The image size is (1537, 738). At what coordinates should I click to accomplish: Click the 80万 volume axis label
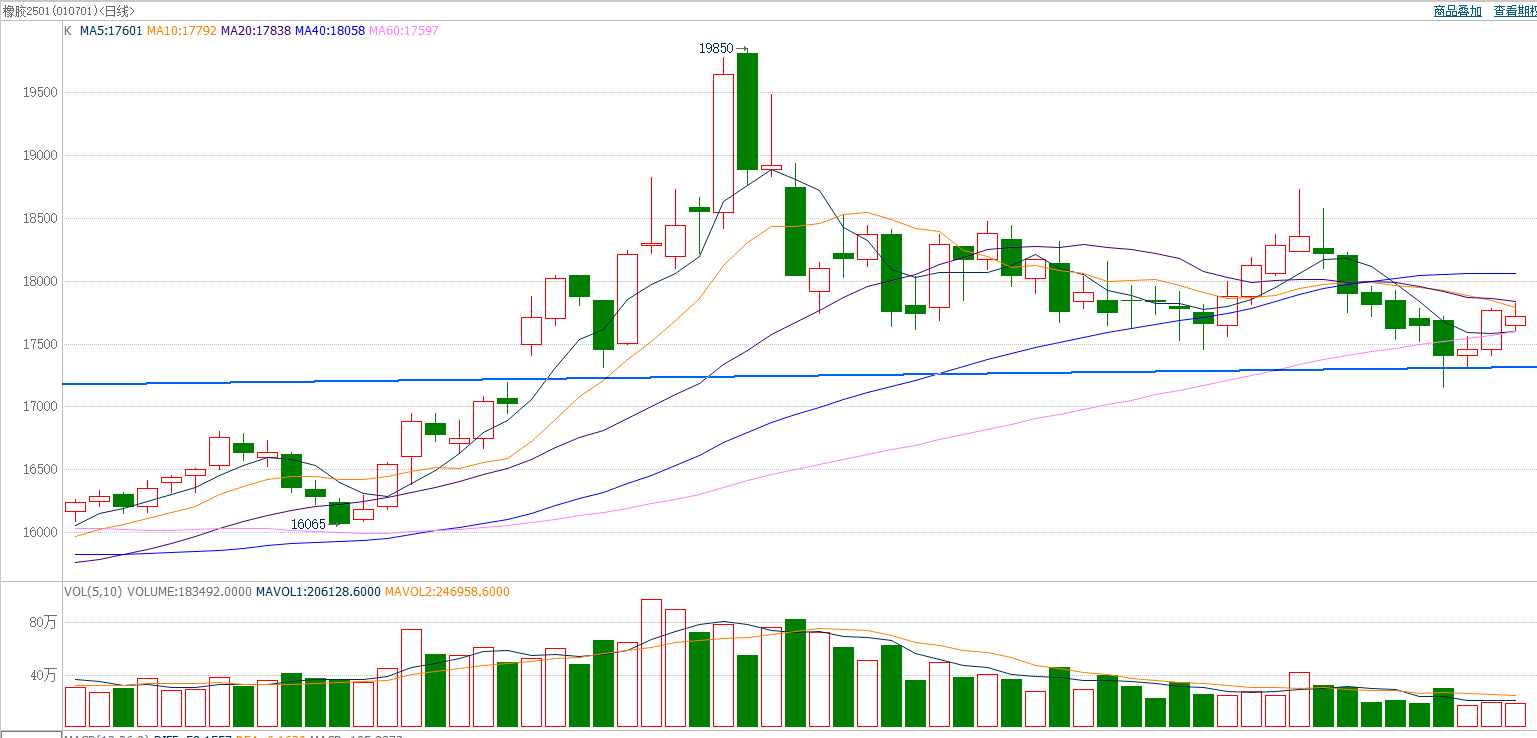tap(43, 623)
